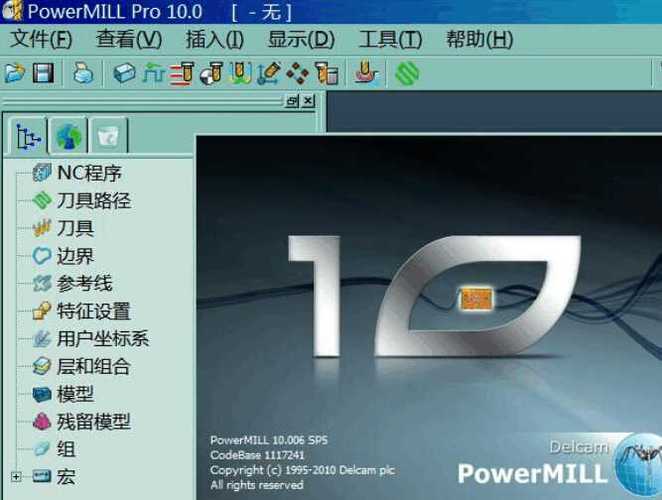Click the Tool Axis pencil icon
This screenshot has width=662, height=500.
[x=269, y=73]
